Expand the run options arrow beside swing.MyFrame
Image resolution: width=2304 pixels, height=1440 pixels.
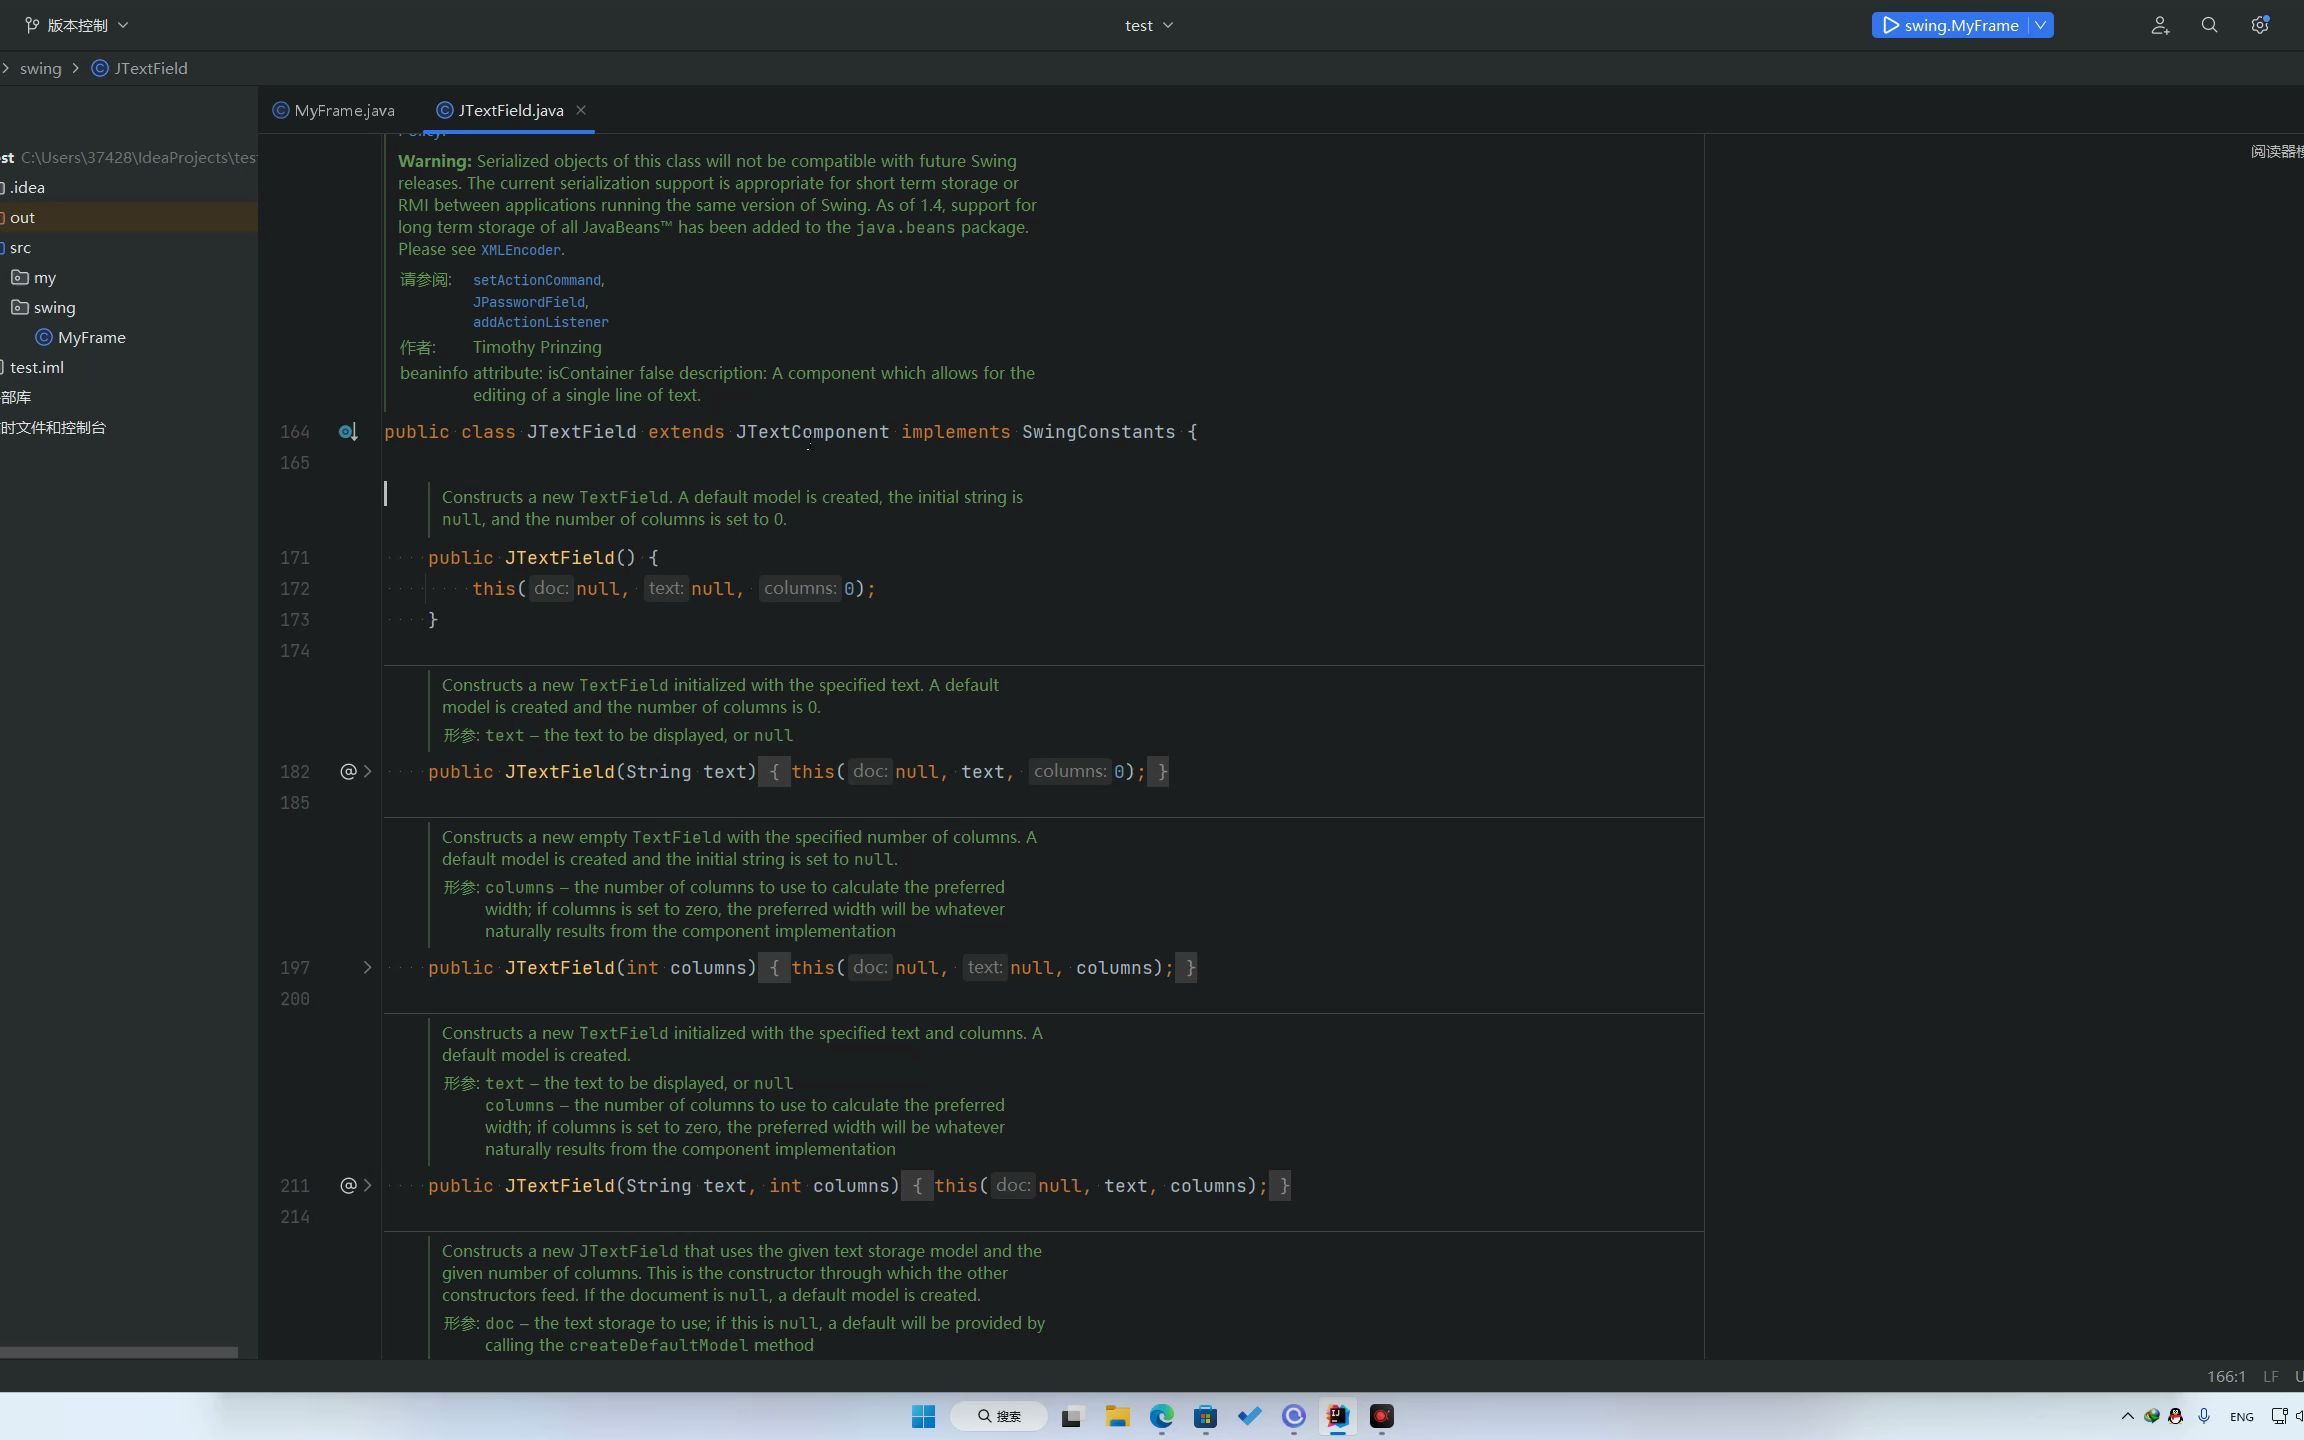[x=2040, y=25]
